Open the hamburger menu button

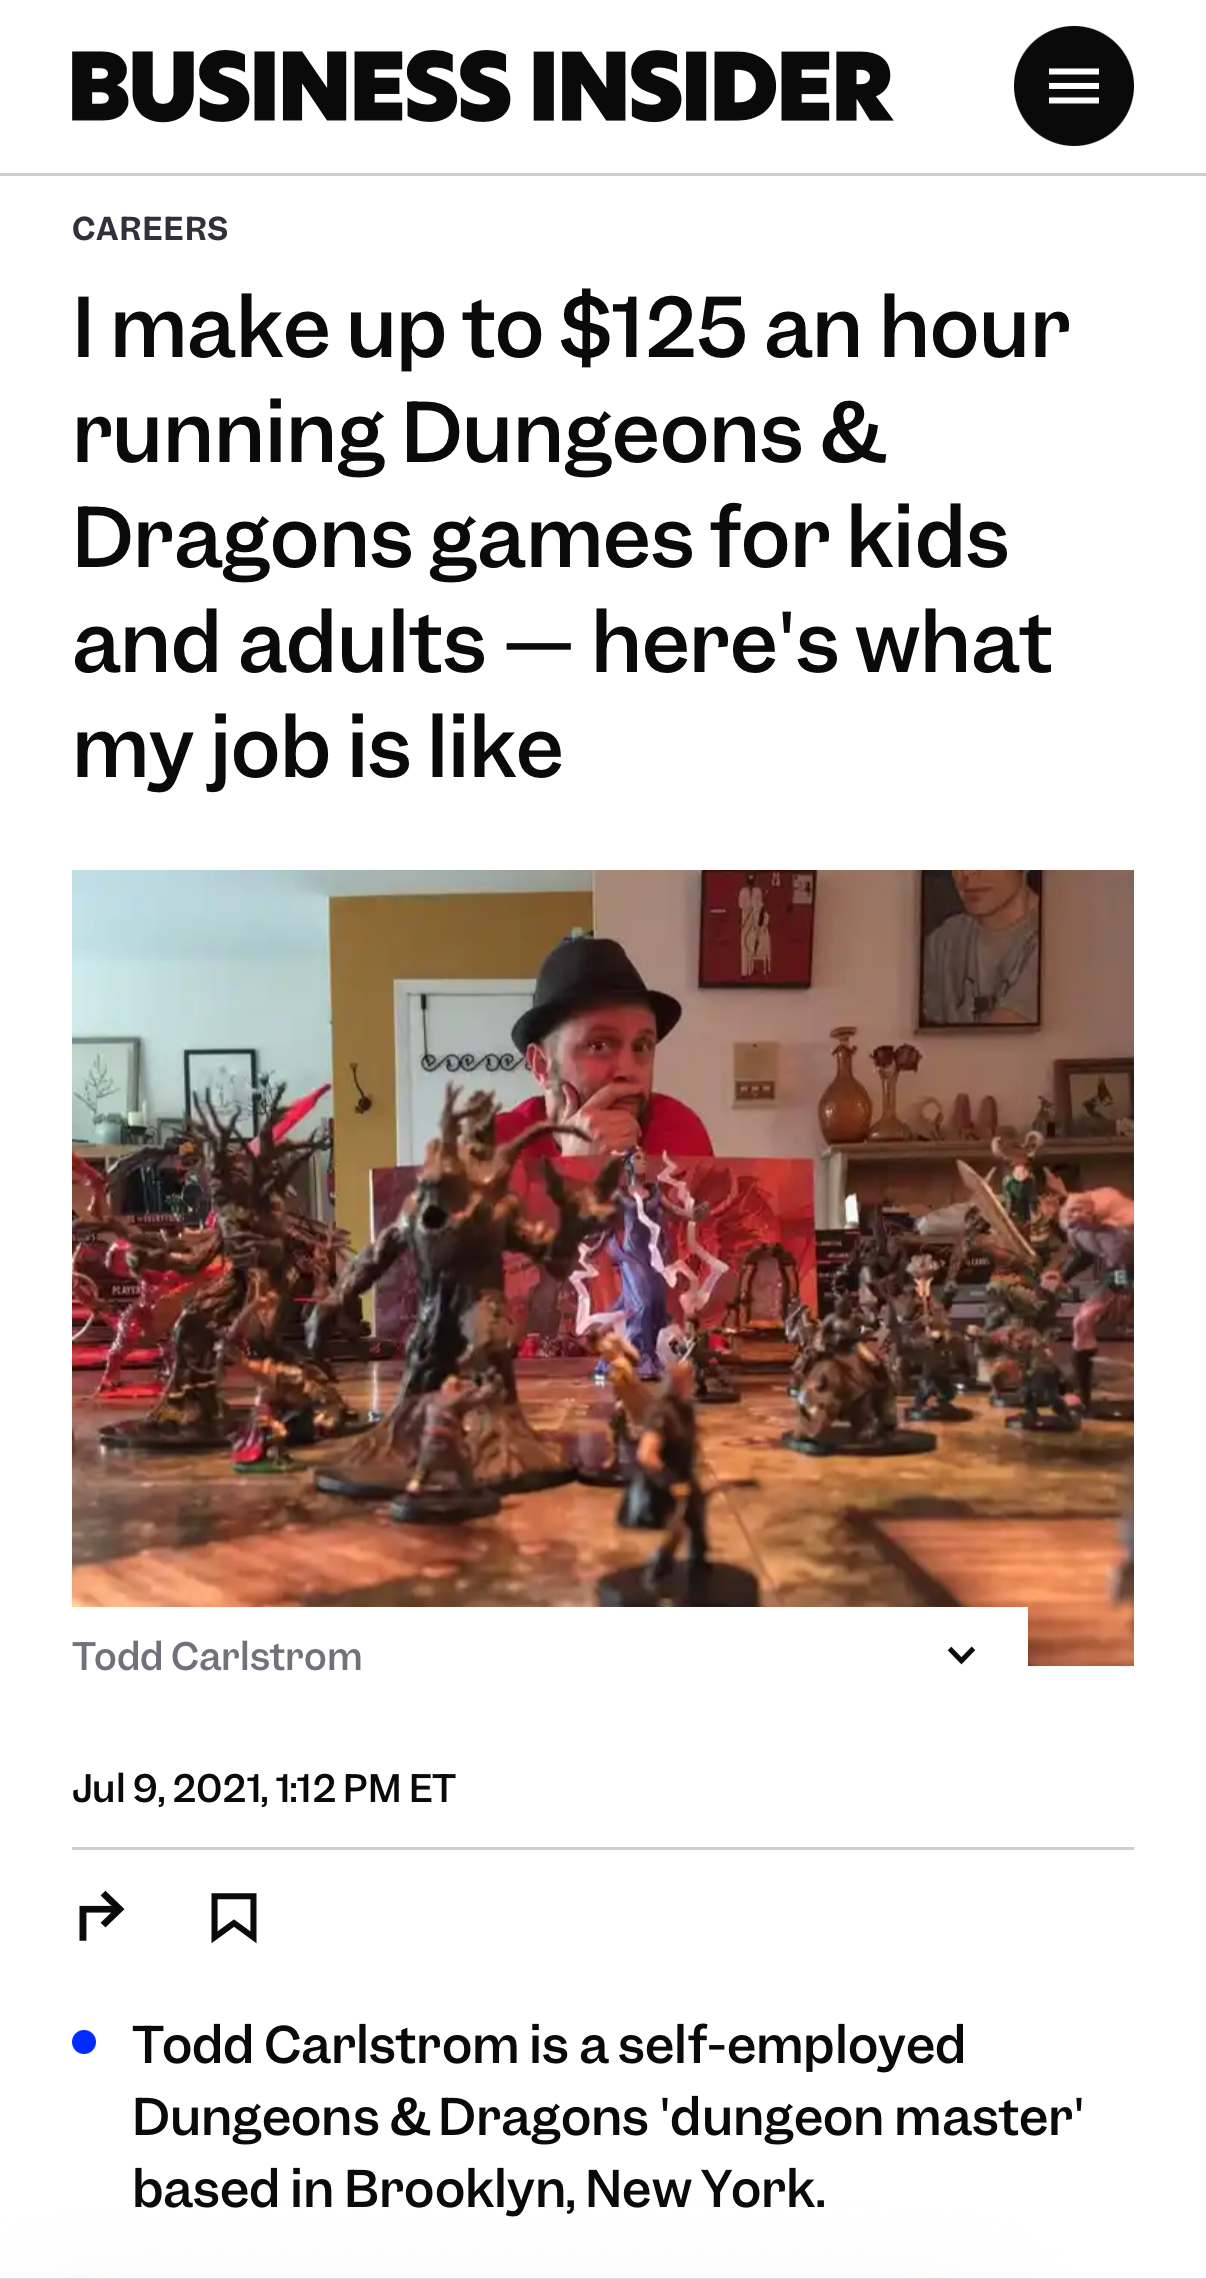click(1073, 86)
